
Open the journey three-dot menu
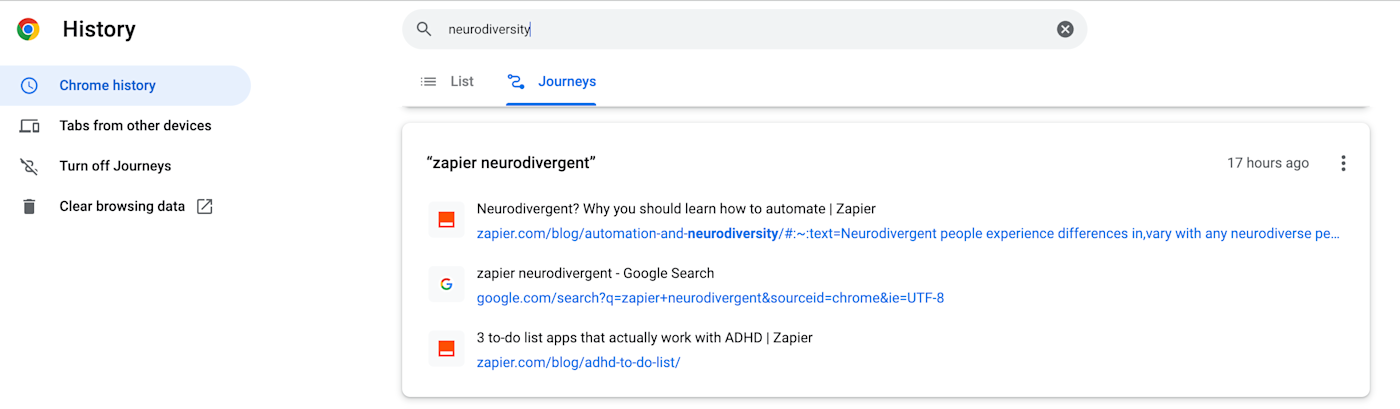coord(1343,163)
